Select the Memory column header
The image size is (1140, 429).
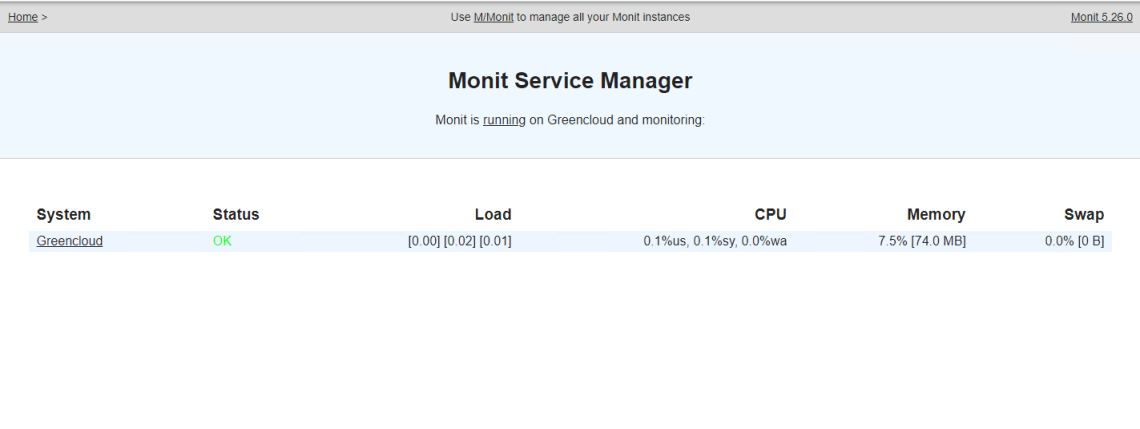(x=936, y=214)
